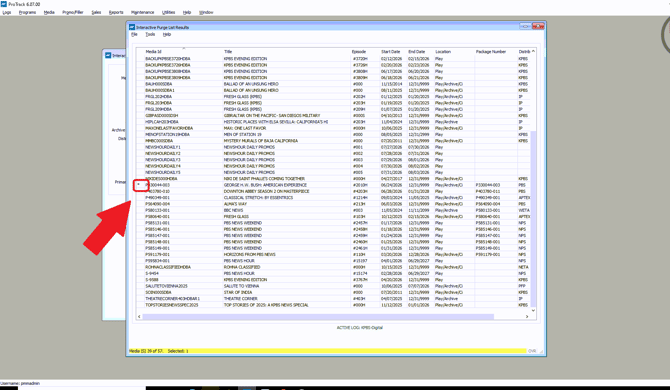
Task: Sort by the Title column header
Action: (228, 51)
